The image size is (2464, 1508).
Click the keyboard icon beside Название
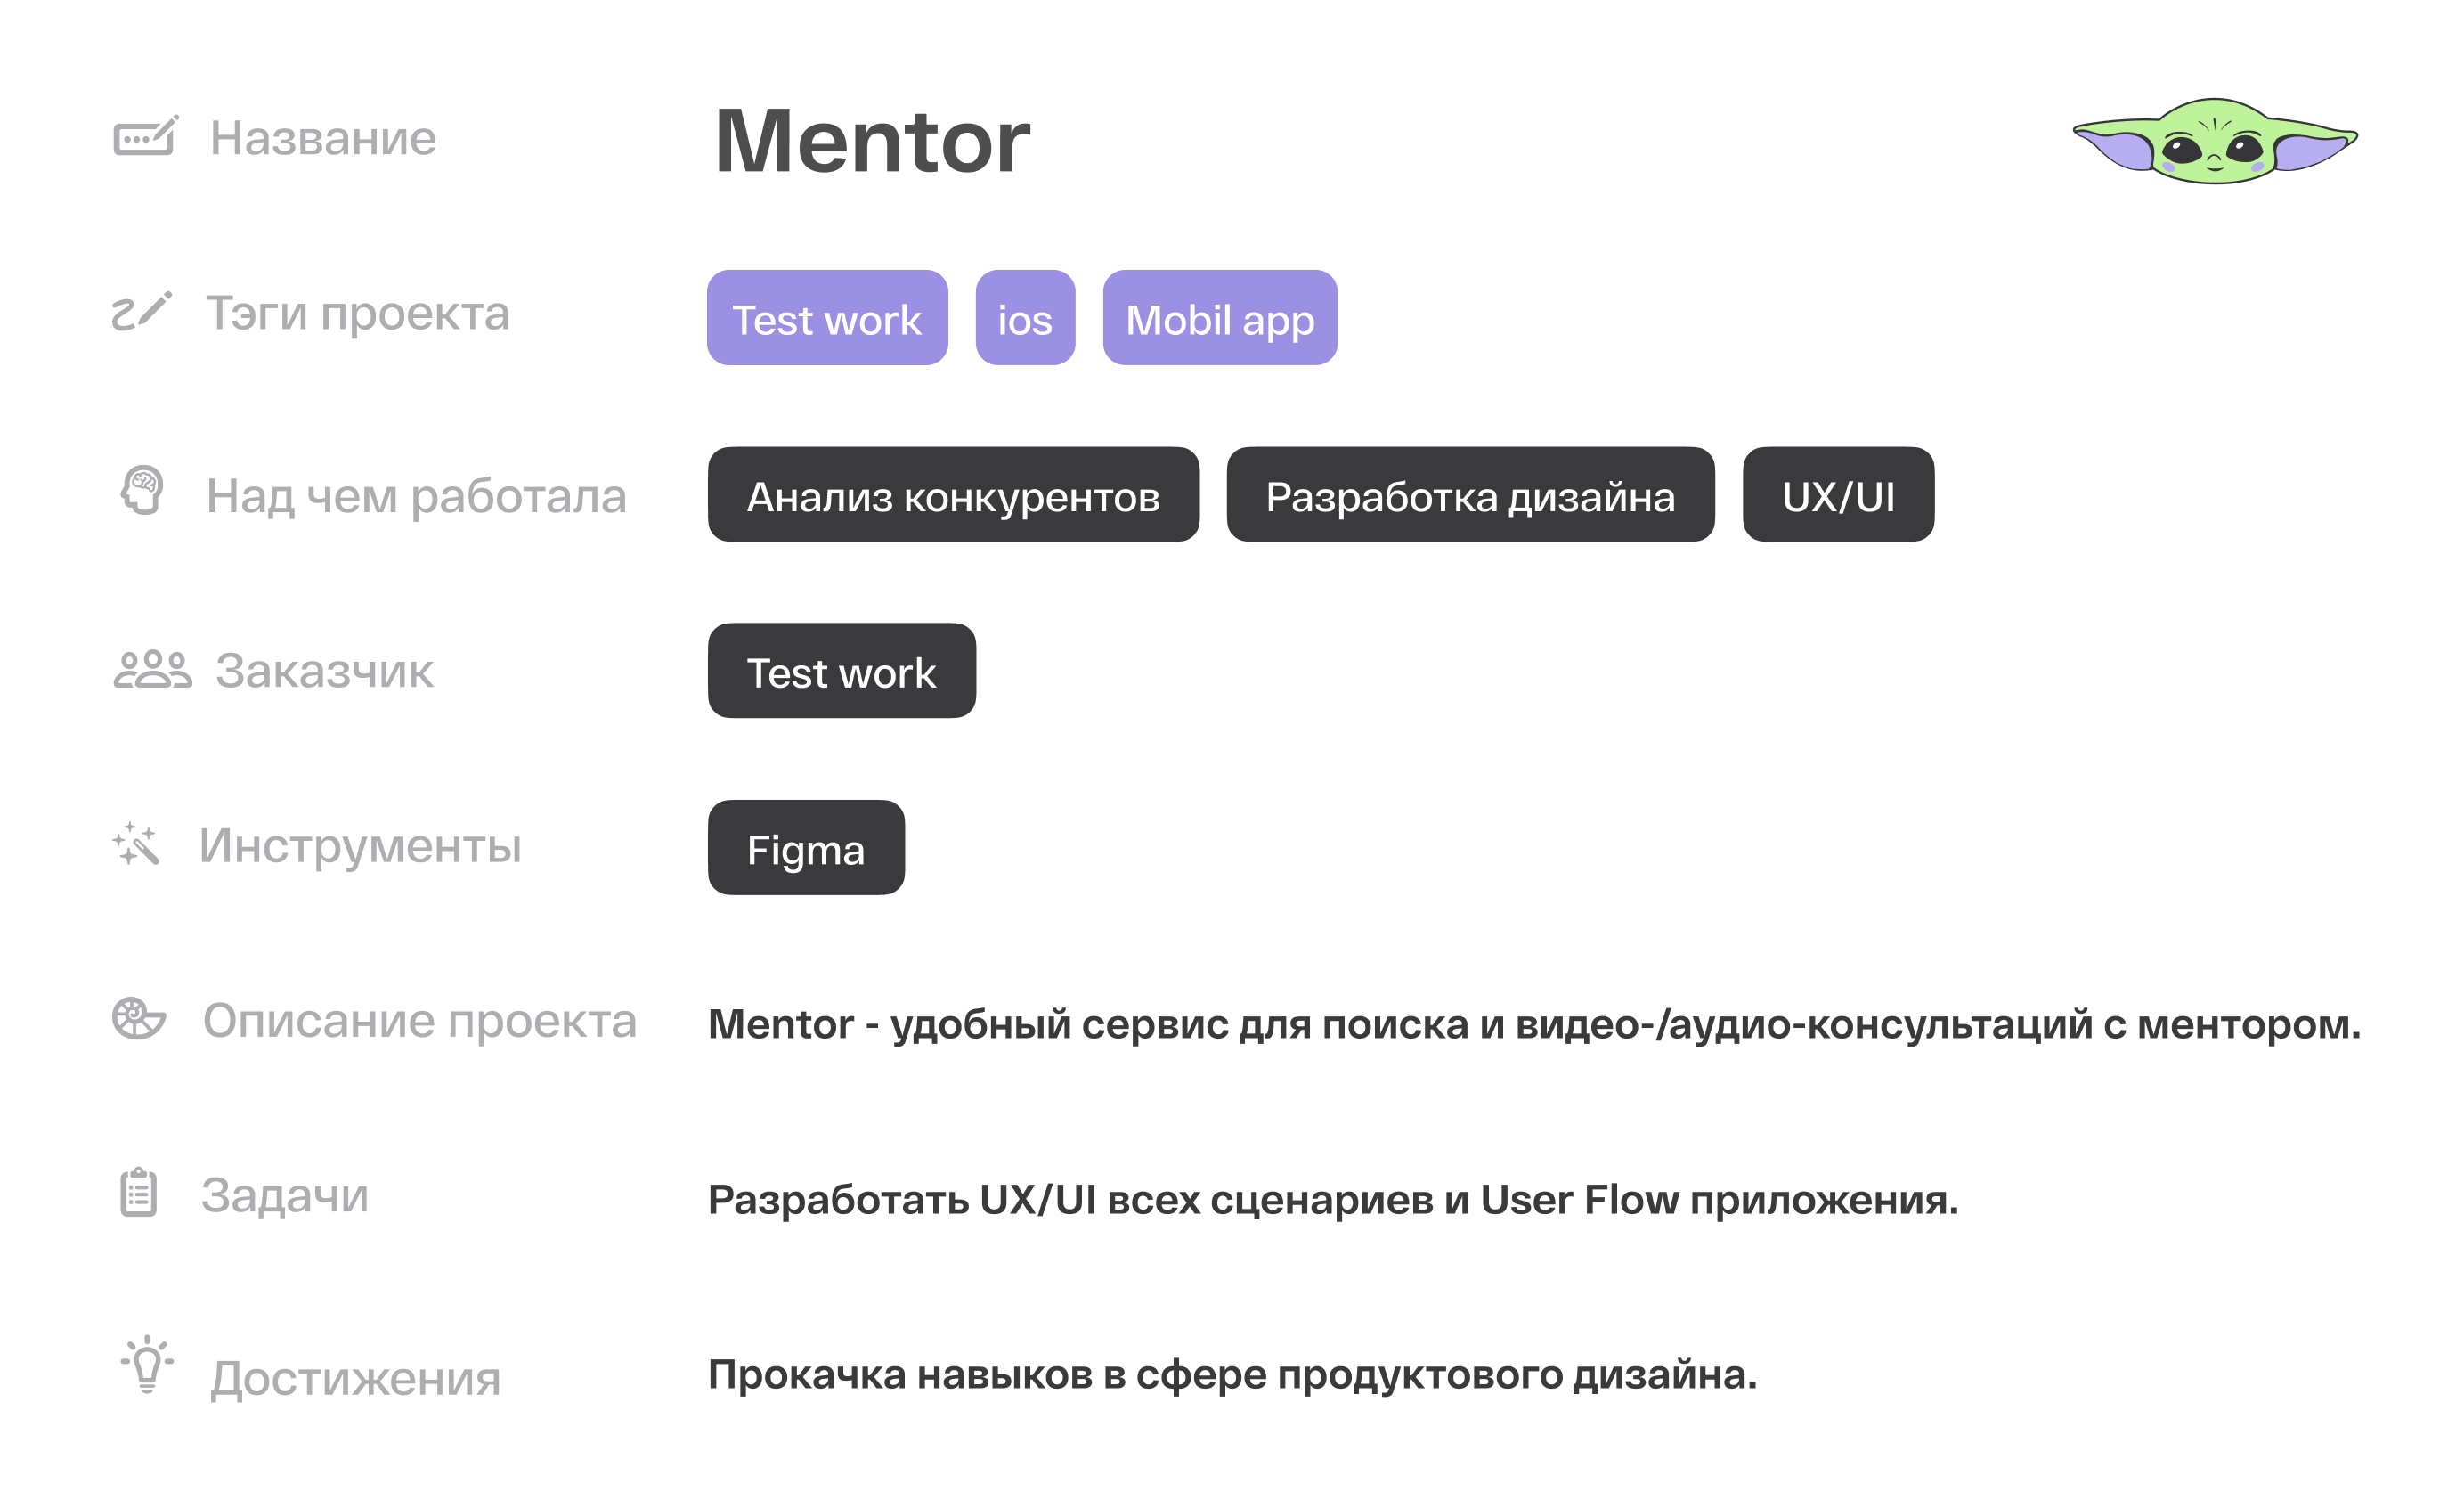click(145, 136)
